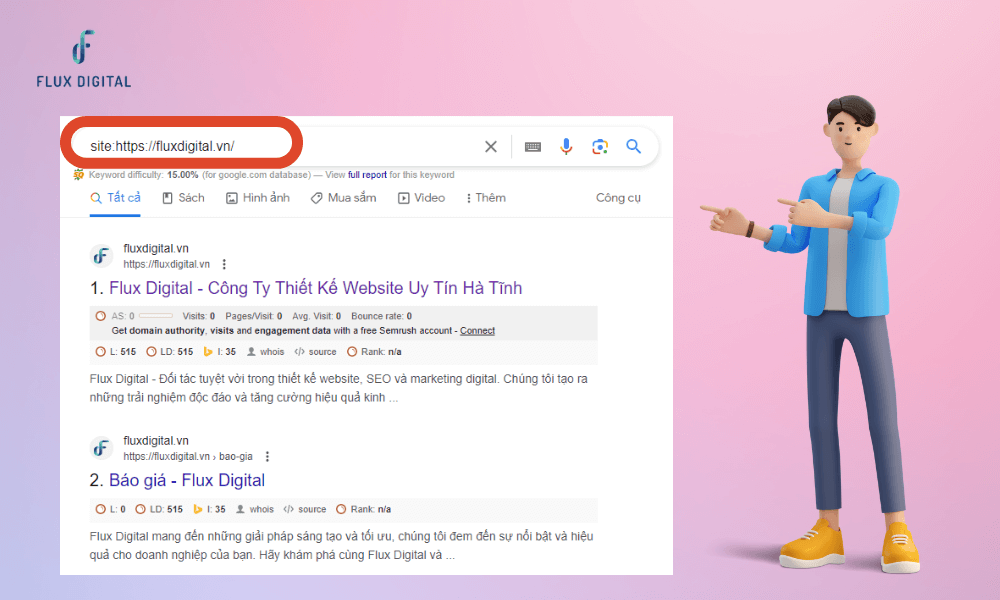Clear the search box with X icon
The image size is (1000, 600).
click(x=490, y=147)
